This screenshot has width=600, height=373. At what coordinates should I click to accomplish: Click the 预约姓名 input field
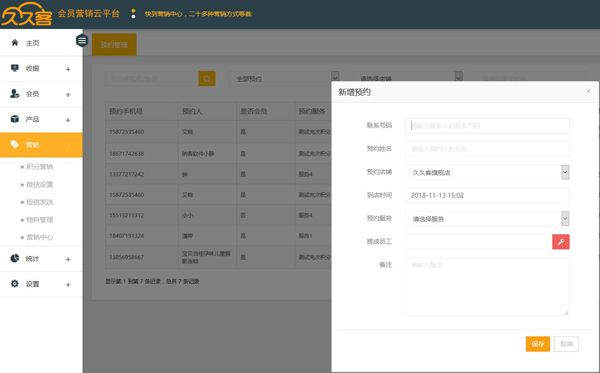(x=487, y=149)
